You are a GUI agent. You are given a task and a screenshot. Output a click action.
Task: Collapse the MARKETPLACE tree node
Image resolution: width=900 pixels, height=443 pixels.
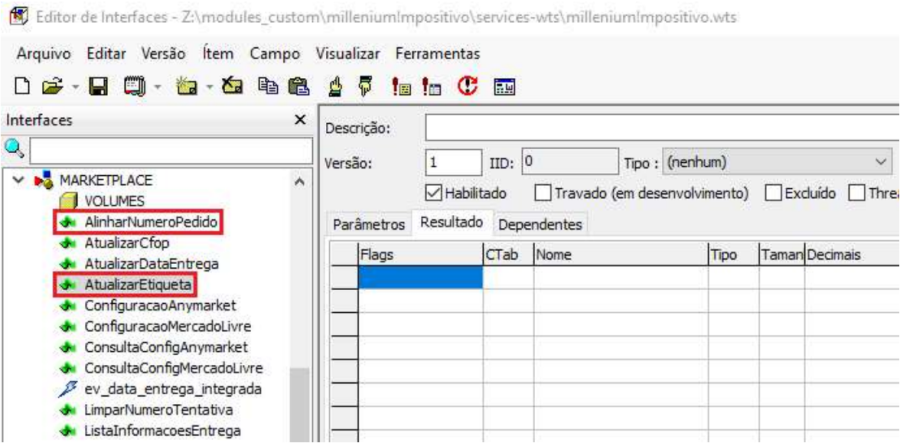pyautogui.click(x=20, y=180)
